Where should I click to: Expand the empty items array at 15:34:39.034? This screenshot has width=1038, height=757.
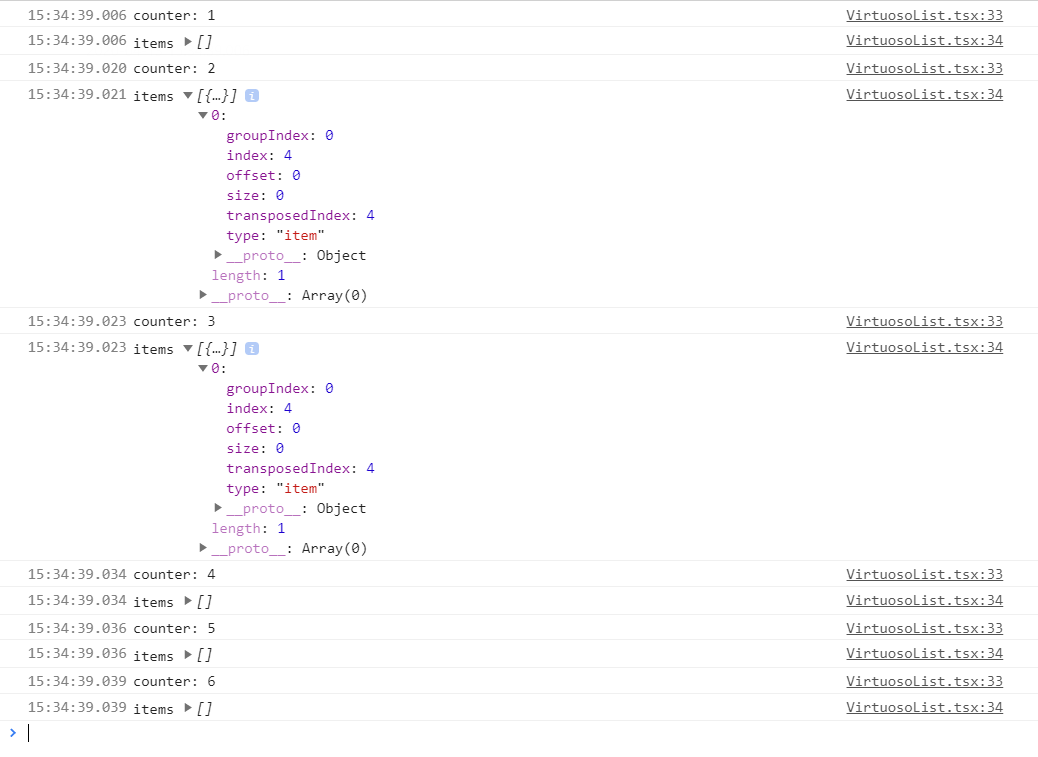click(x=188, y=601)
